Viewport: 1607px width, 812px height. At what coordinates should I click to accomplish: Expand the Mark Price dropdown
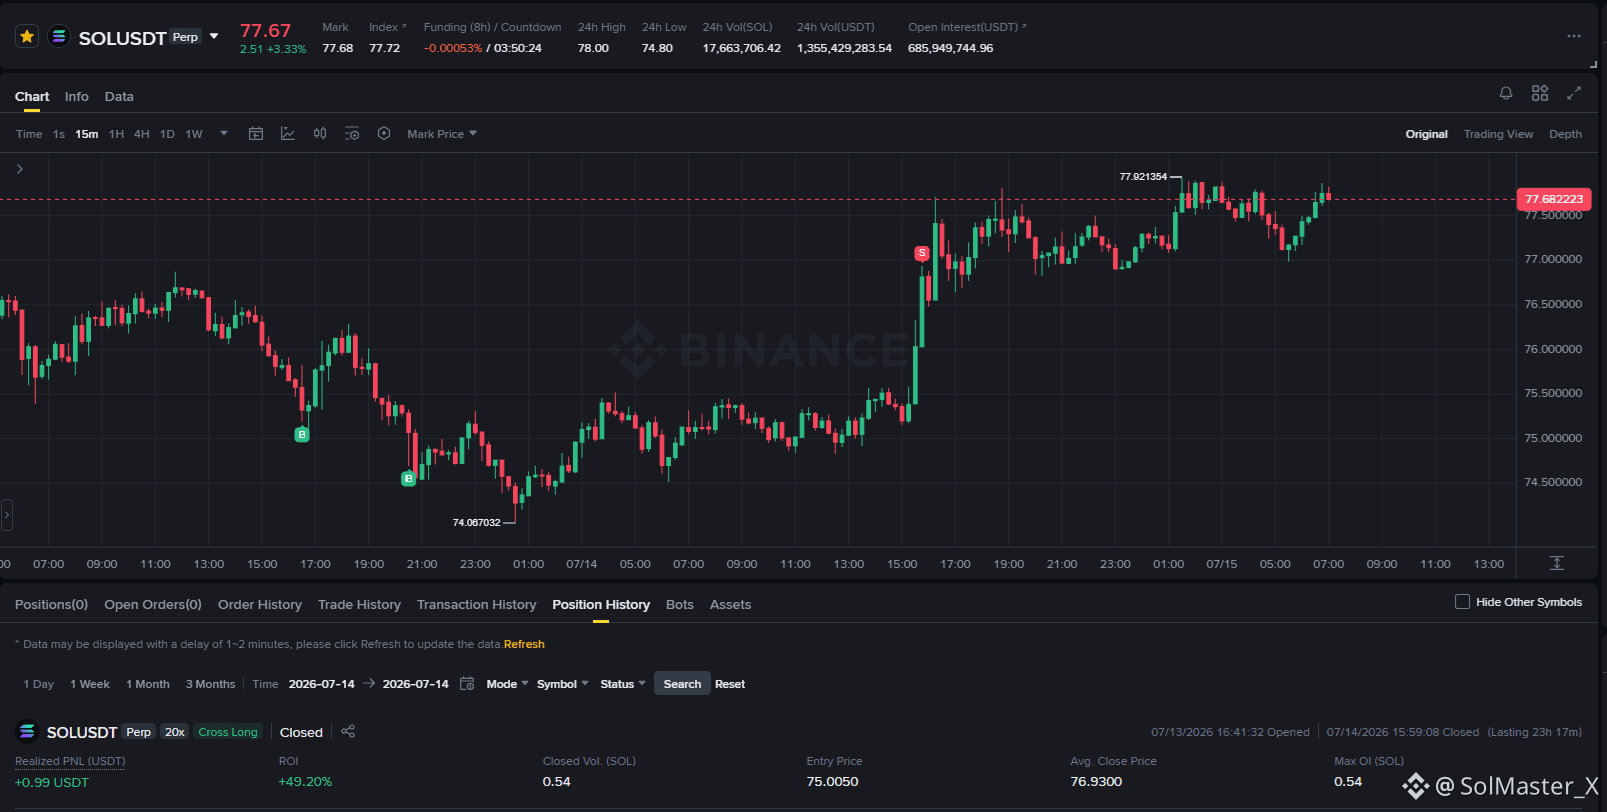pos(442,134)
